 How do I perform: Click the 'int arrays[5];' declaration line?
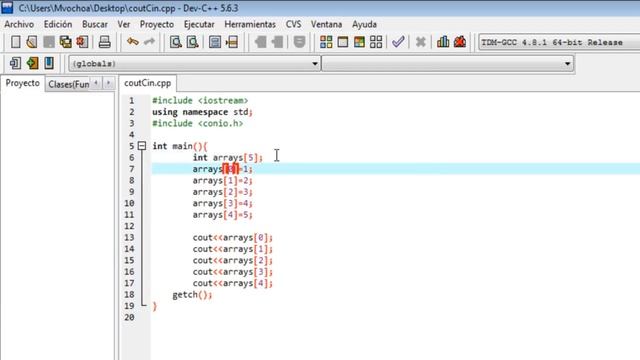click(228, 158)
